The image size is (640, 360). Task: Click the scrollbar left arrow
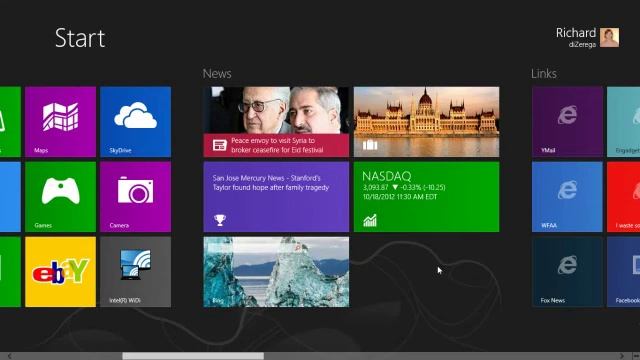(x=9, y=356)
